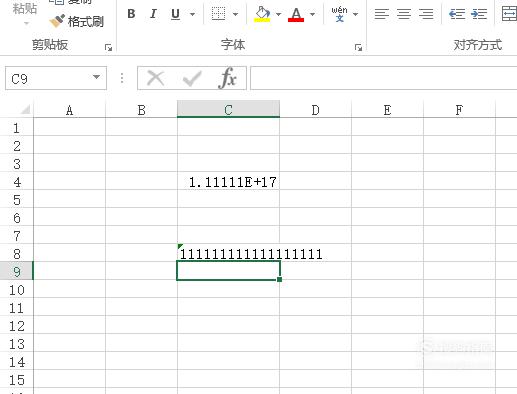Select row 4 header
Viewport: 517px width, 394px height.
(17, 182)
